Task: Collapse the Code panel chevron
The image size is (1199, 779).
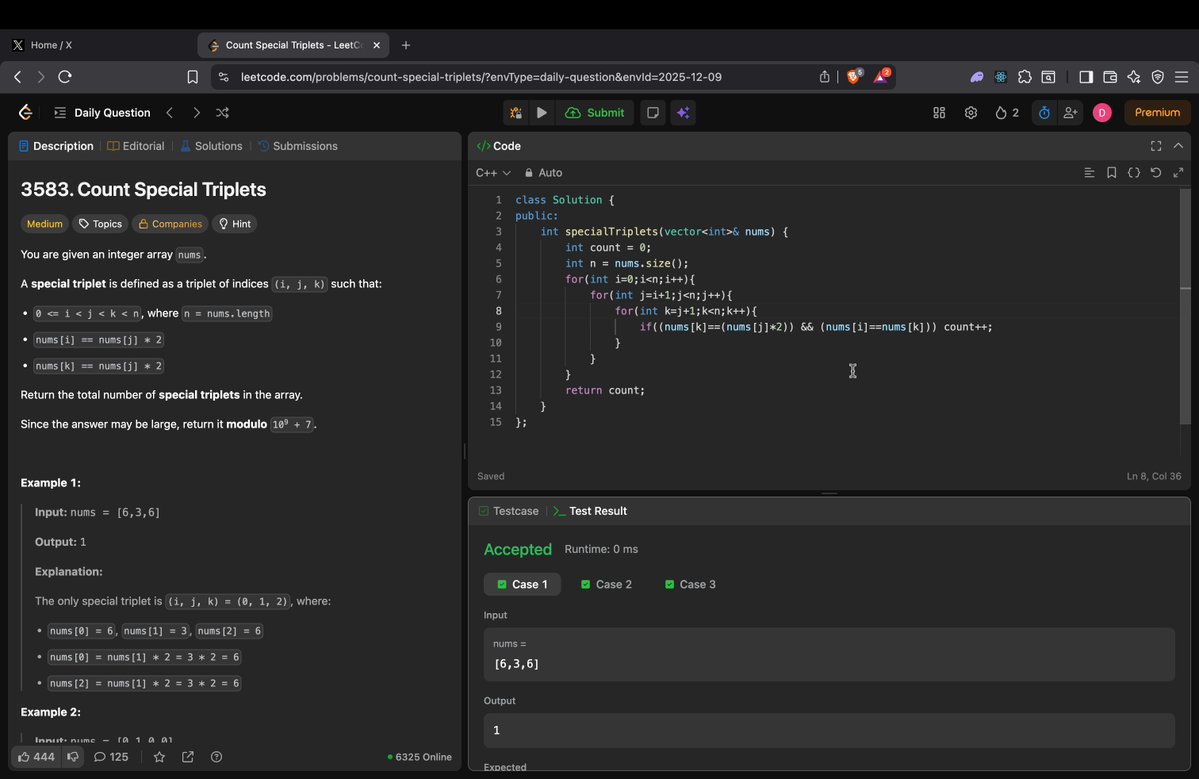Action: click(x=1178, y=146)
